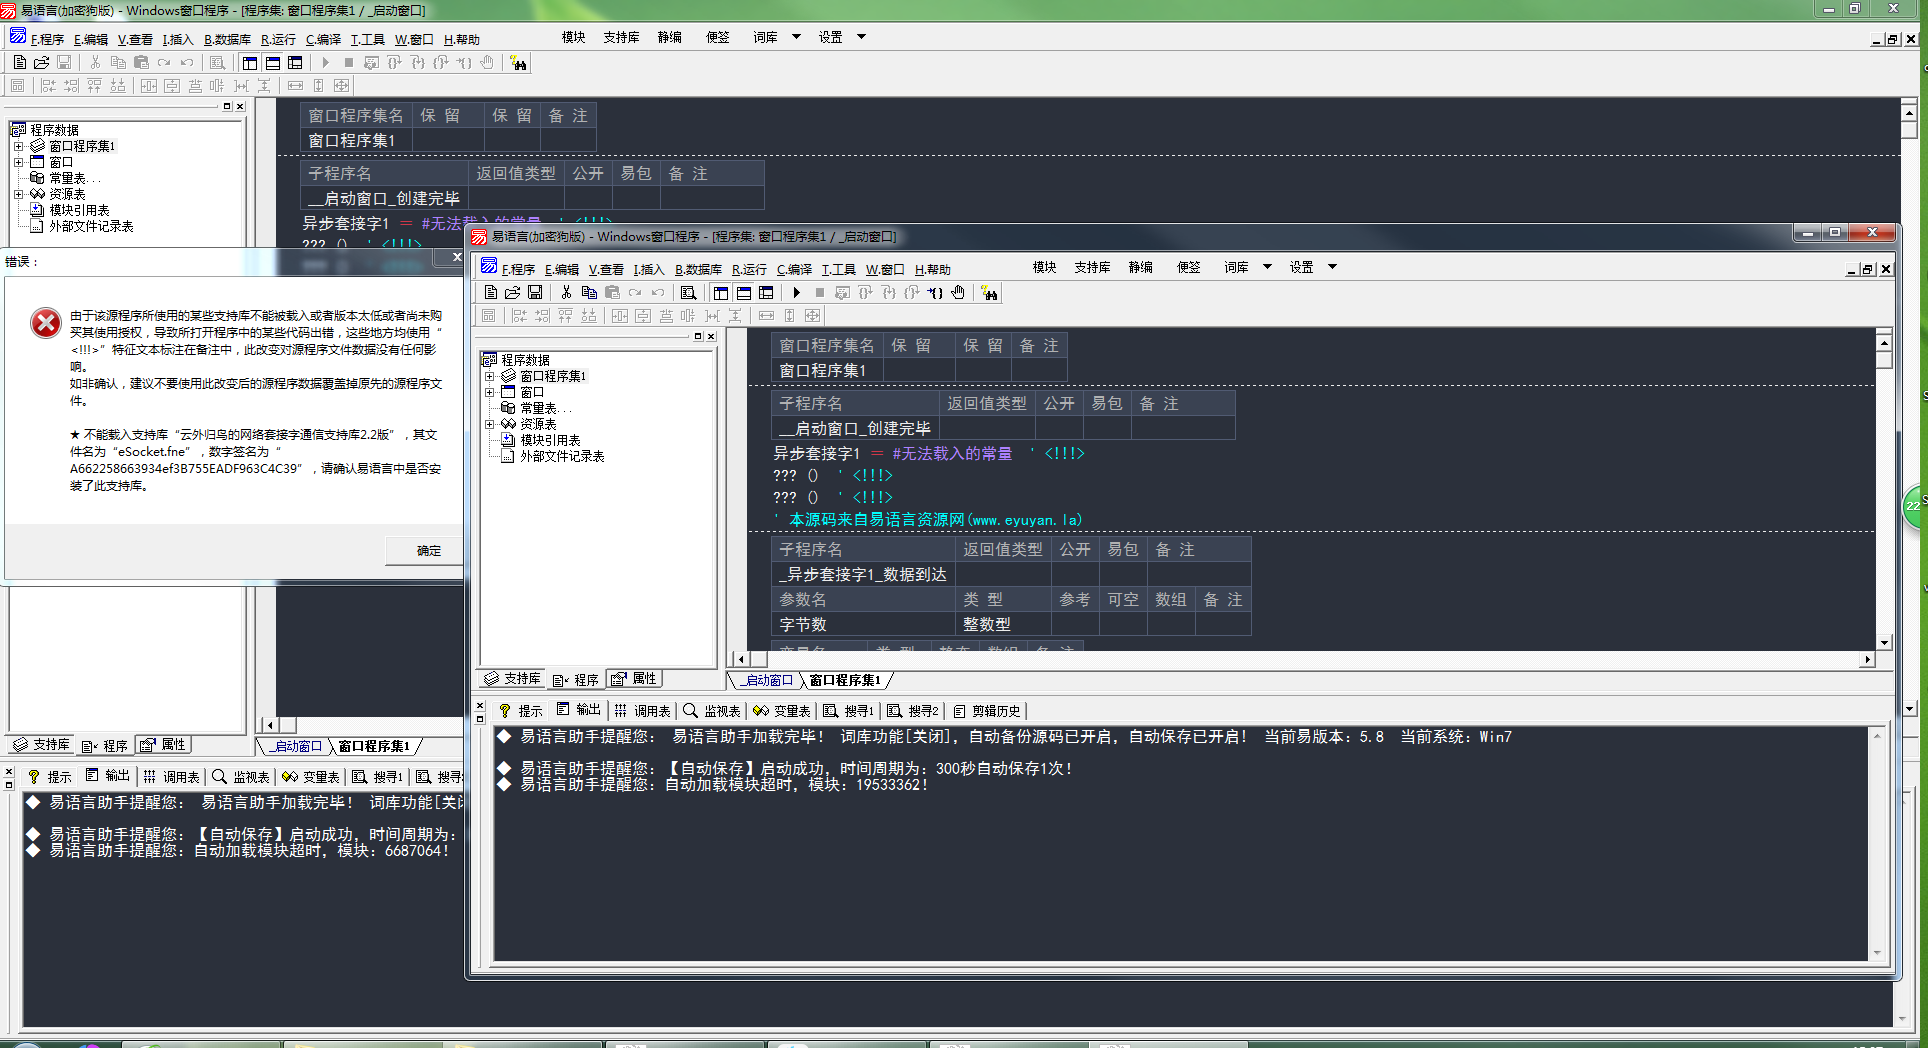Click Copy icon in front window toolbar

coord(589,293)
